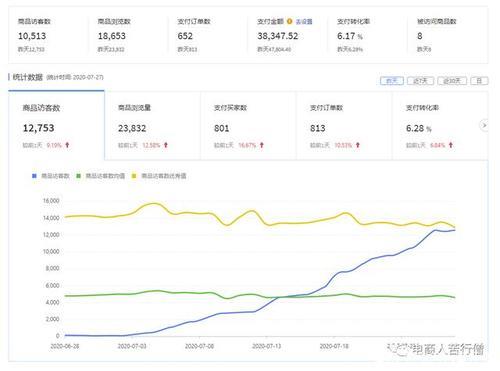The width and height of the screenshot is (500, 371).
Task: Click the 38,347.52 payment amount value
Action: 278,36
